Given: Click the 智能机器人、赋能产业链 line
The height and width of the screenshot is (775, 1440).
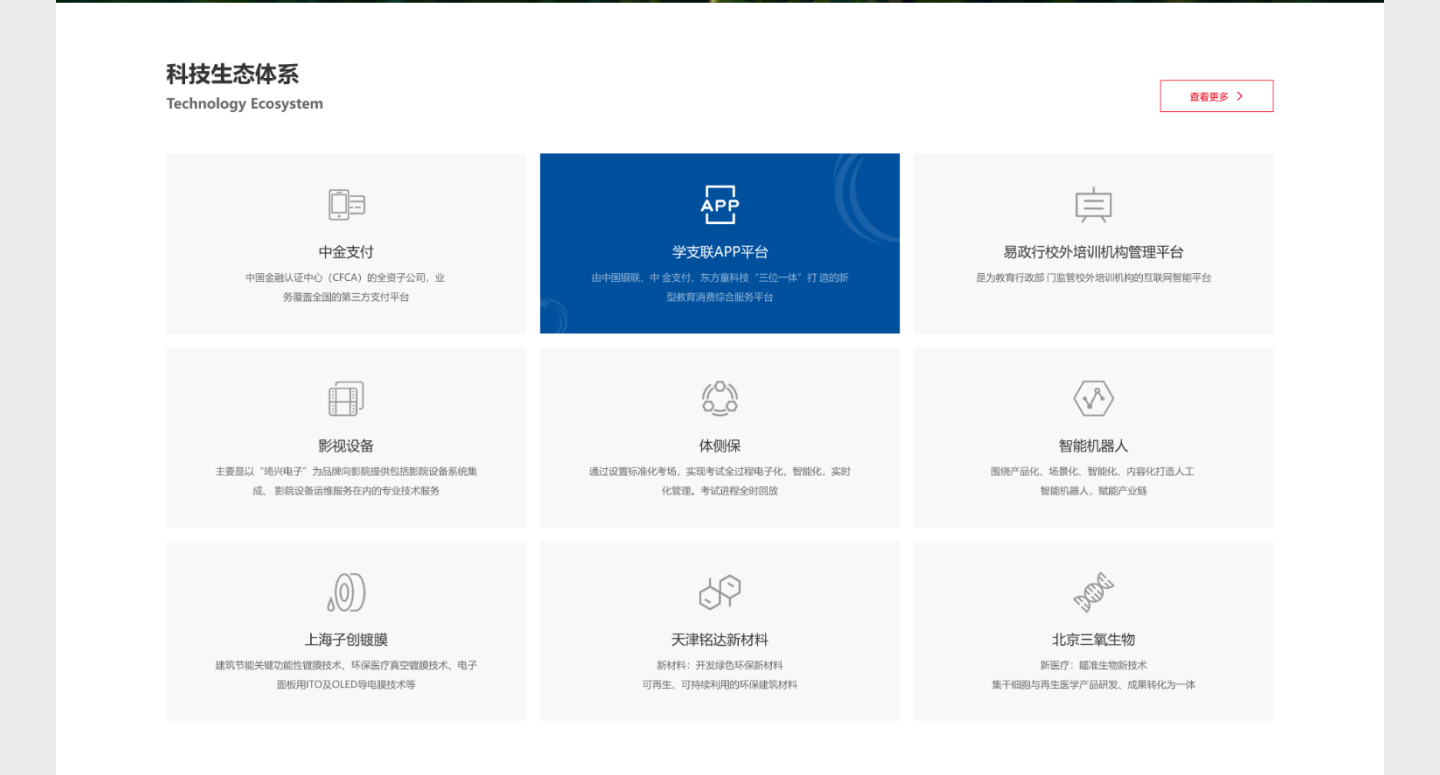Looking at the screenshot, I should coord(1093,491).
